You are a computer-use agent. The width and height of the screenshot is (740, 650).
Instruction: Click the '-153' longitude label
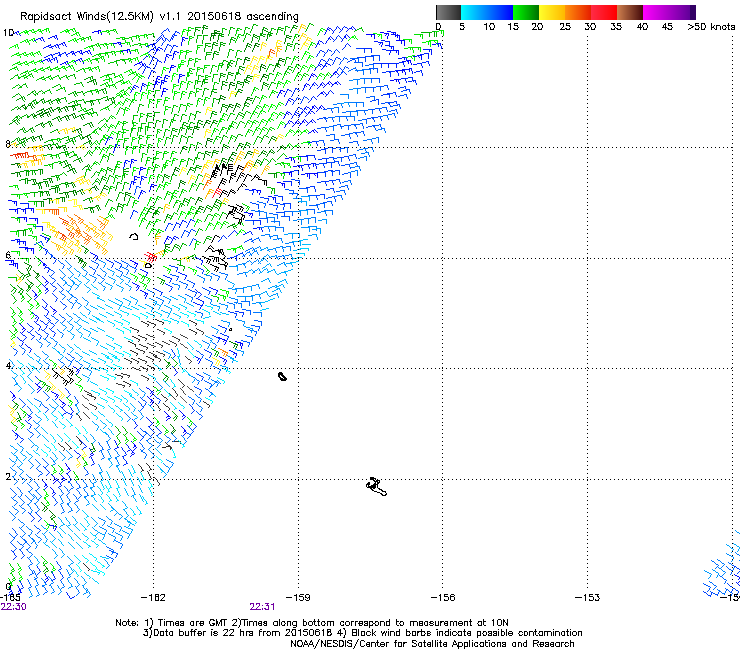(x=587, y=598)
